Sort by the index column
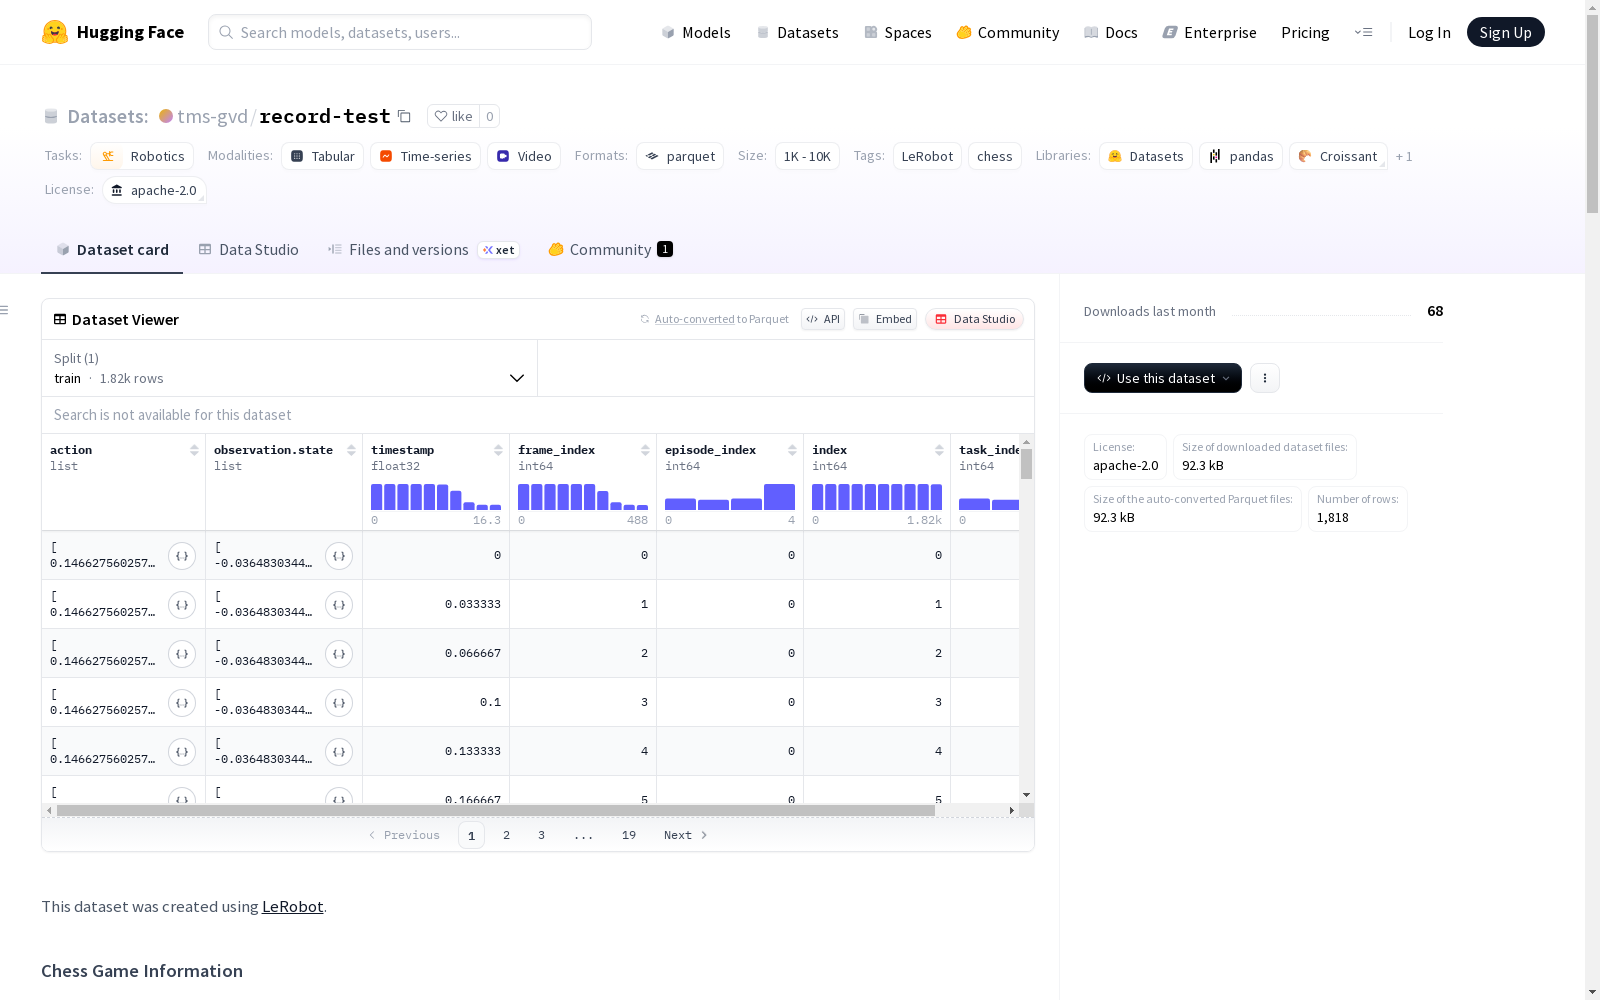The height and width of the screenshot is (1000, 1600). pyautogui.click(x=939, y=450)
